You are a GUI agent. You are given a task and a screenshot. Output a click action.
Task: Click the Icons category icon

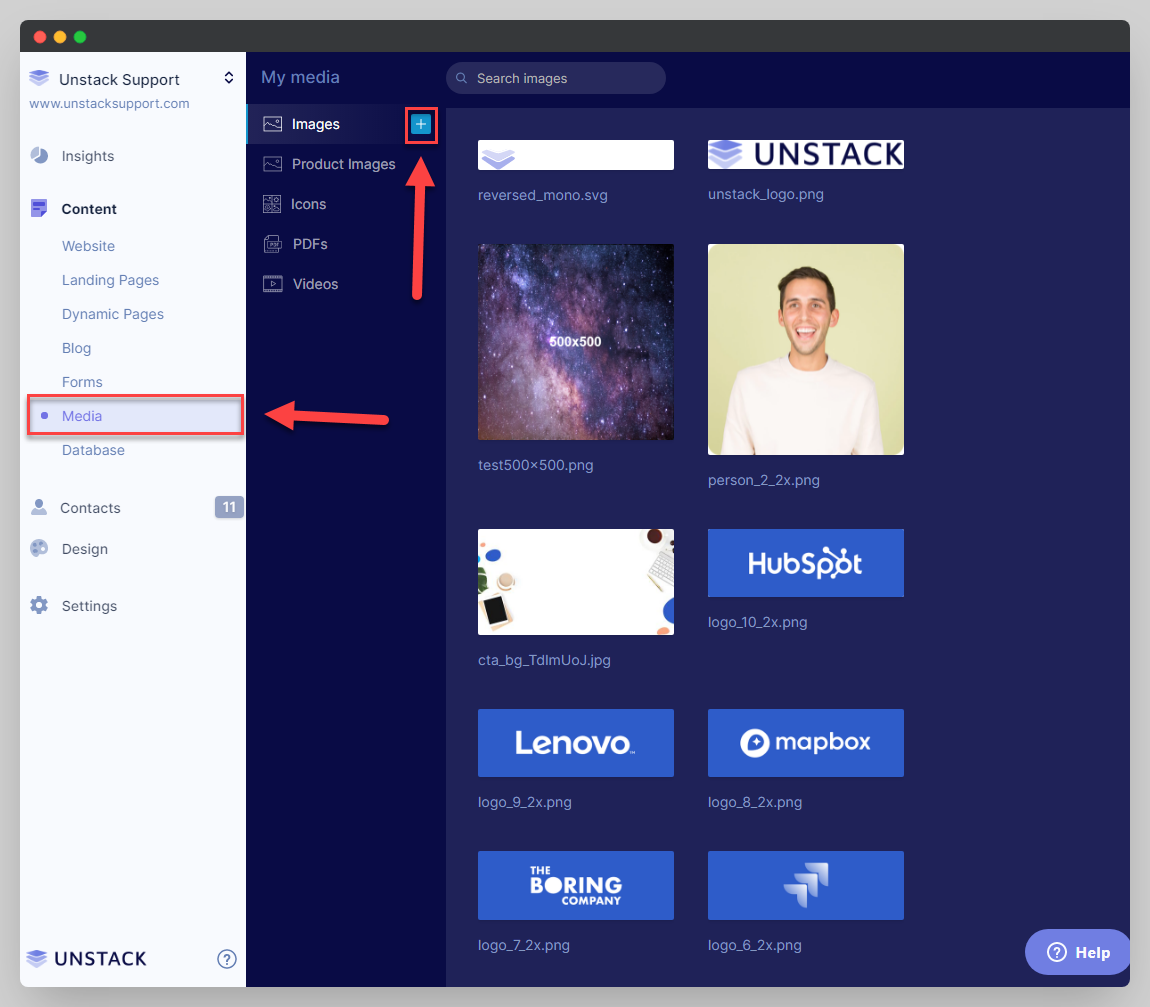pyautogui.click(x=272, y=204)
